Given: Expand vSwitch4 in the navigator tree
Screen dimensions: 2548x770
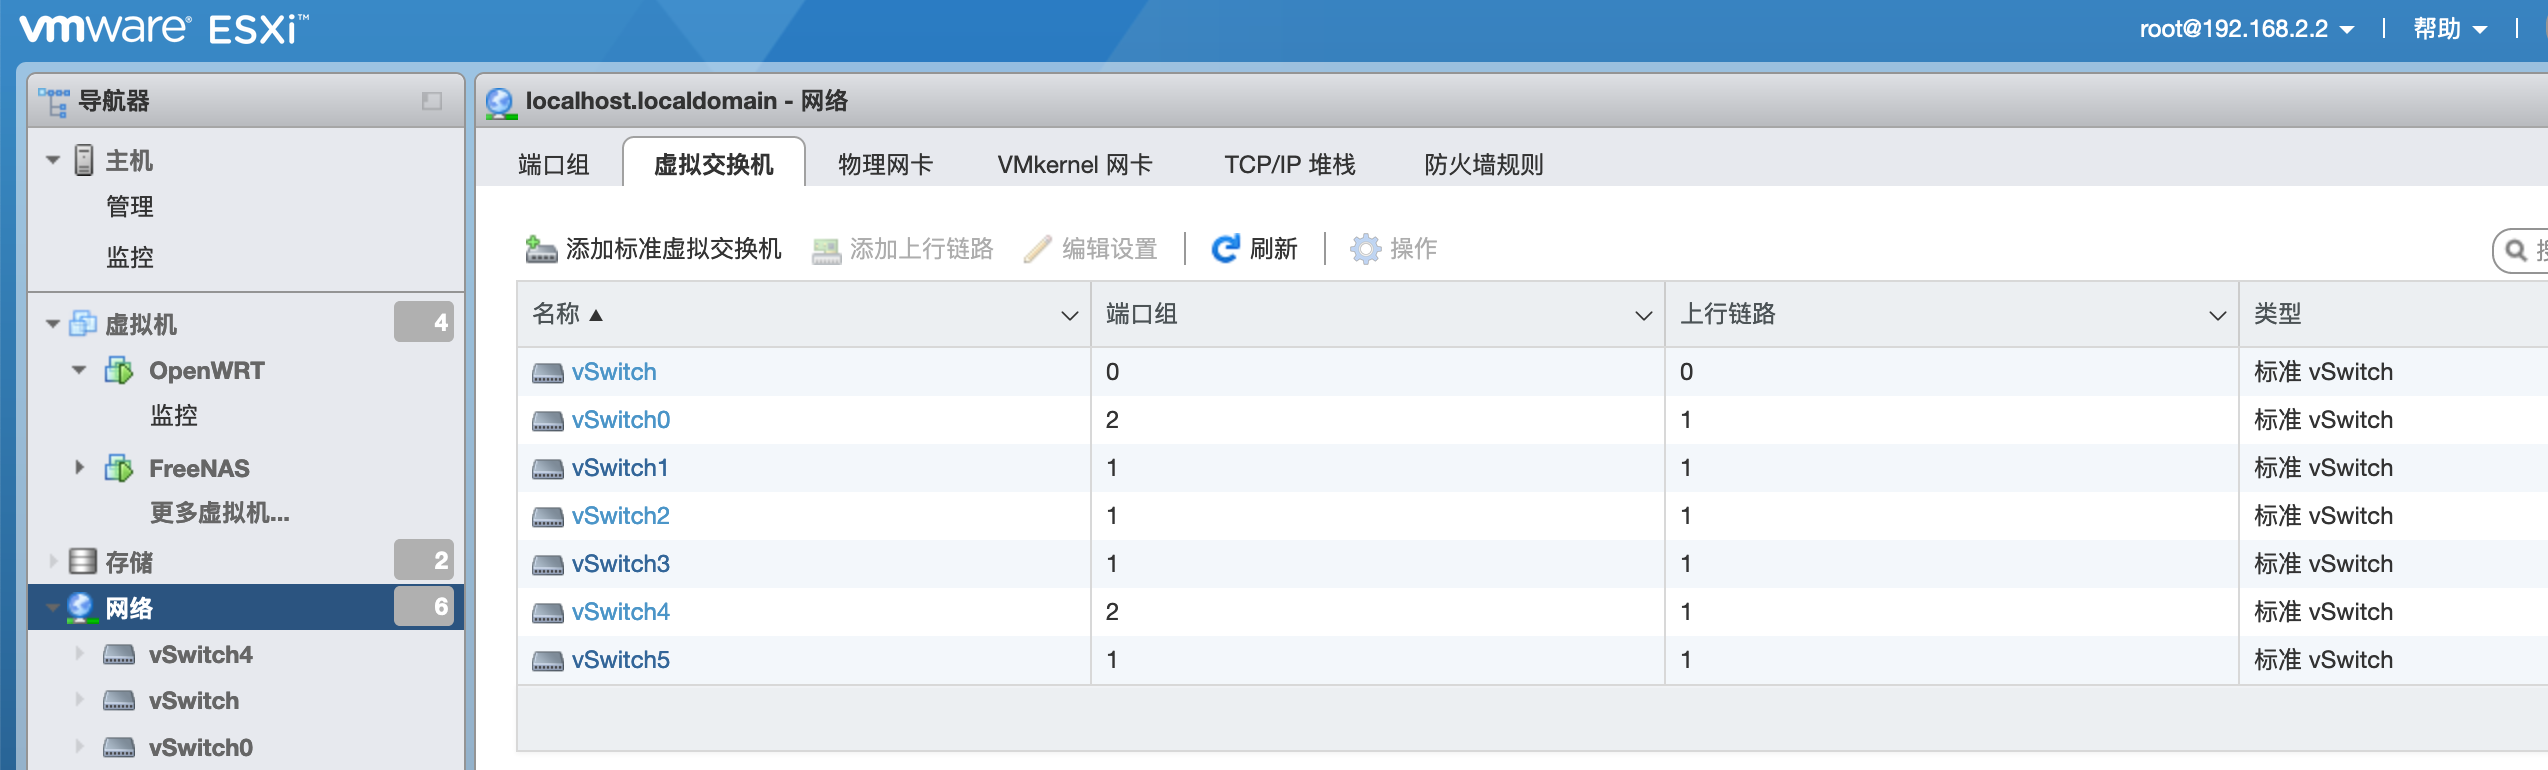Looking at the screenshot, I should [79, 654].
